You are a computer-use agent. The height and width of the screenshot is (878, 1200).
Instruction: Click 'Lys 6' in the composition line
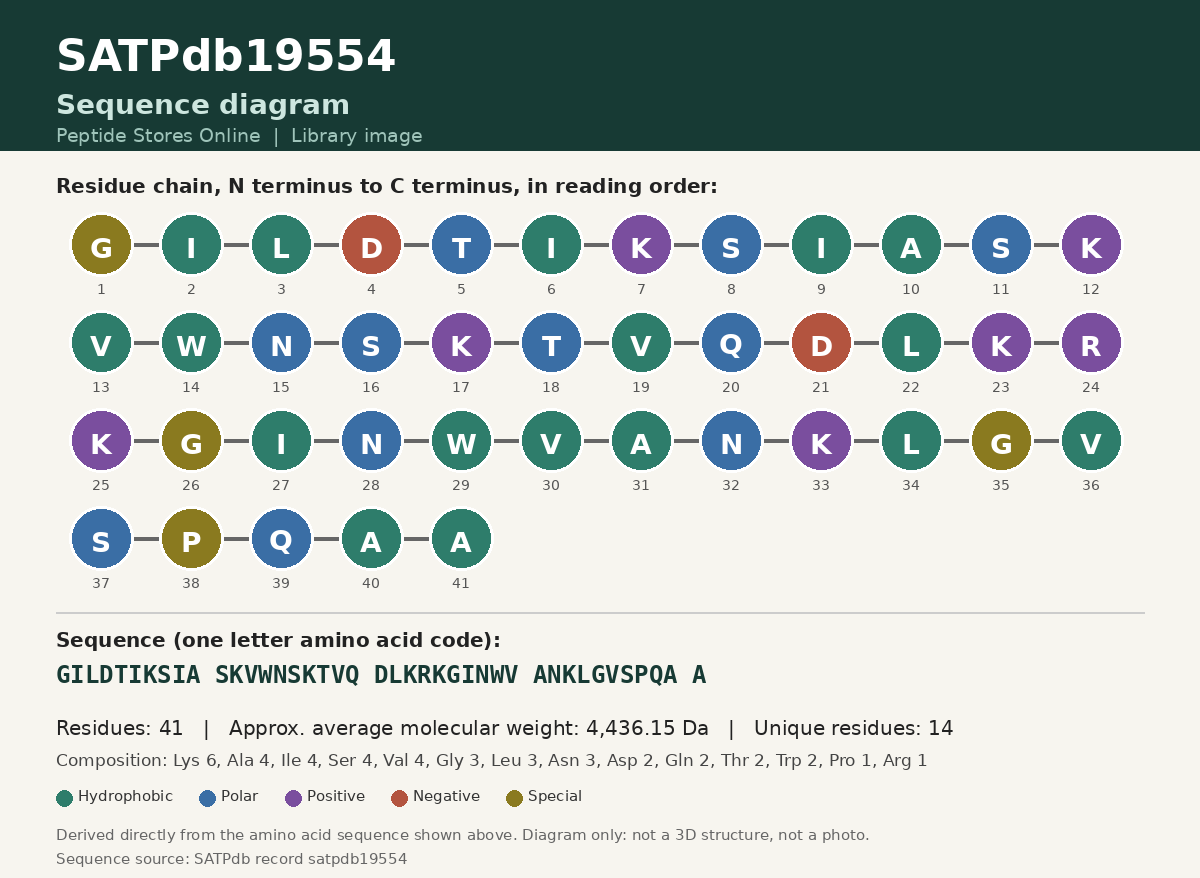click(195, 761)
